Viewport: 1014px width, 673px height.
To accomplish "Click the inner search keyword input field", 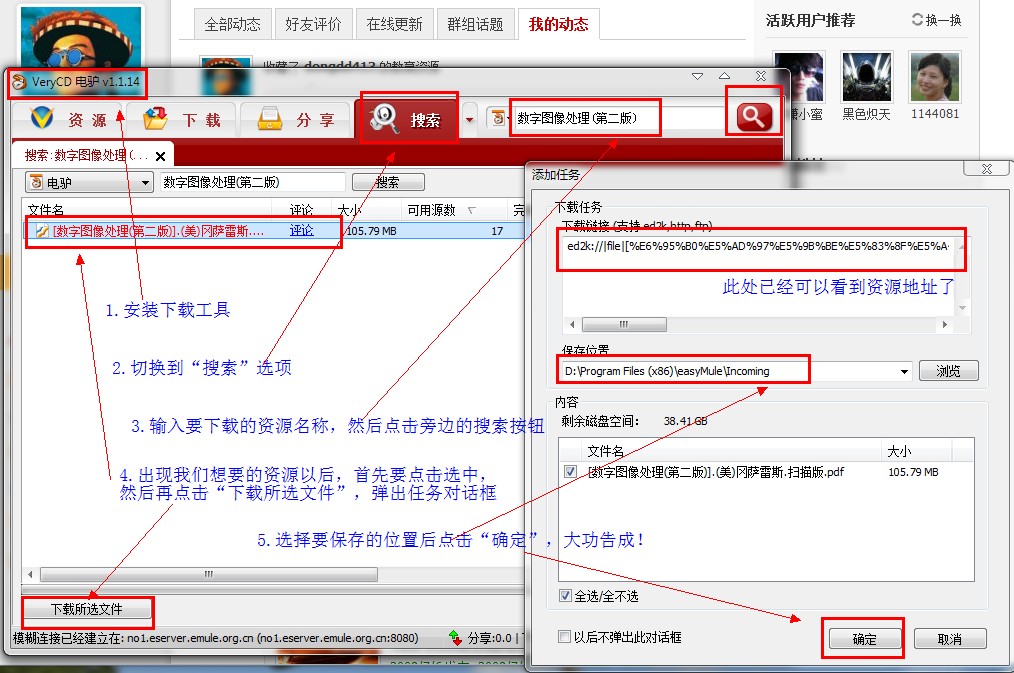I will coord(252,182).
